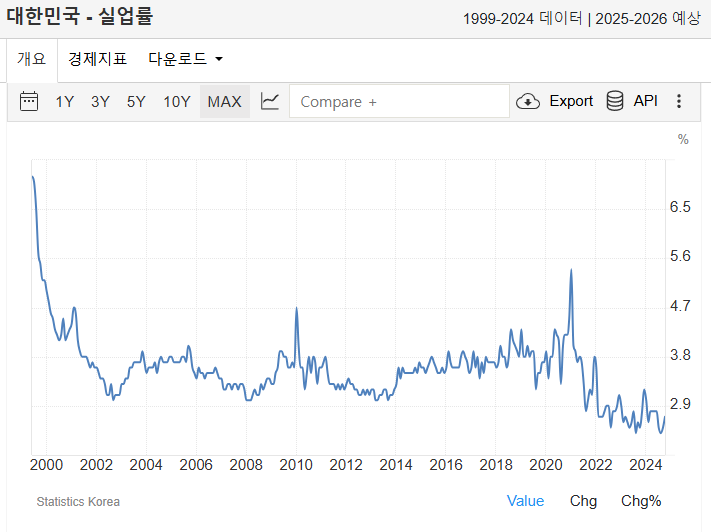Click the 4.7 y-axis label
The image size is (711, 532).
click(x=680, y=306)
